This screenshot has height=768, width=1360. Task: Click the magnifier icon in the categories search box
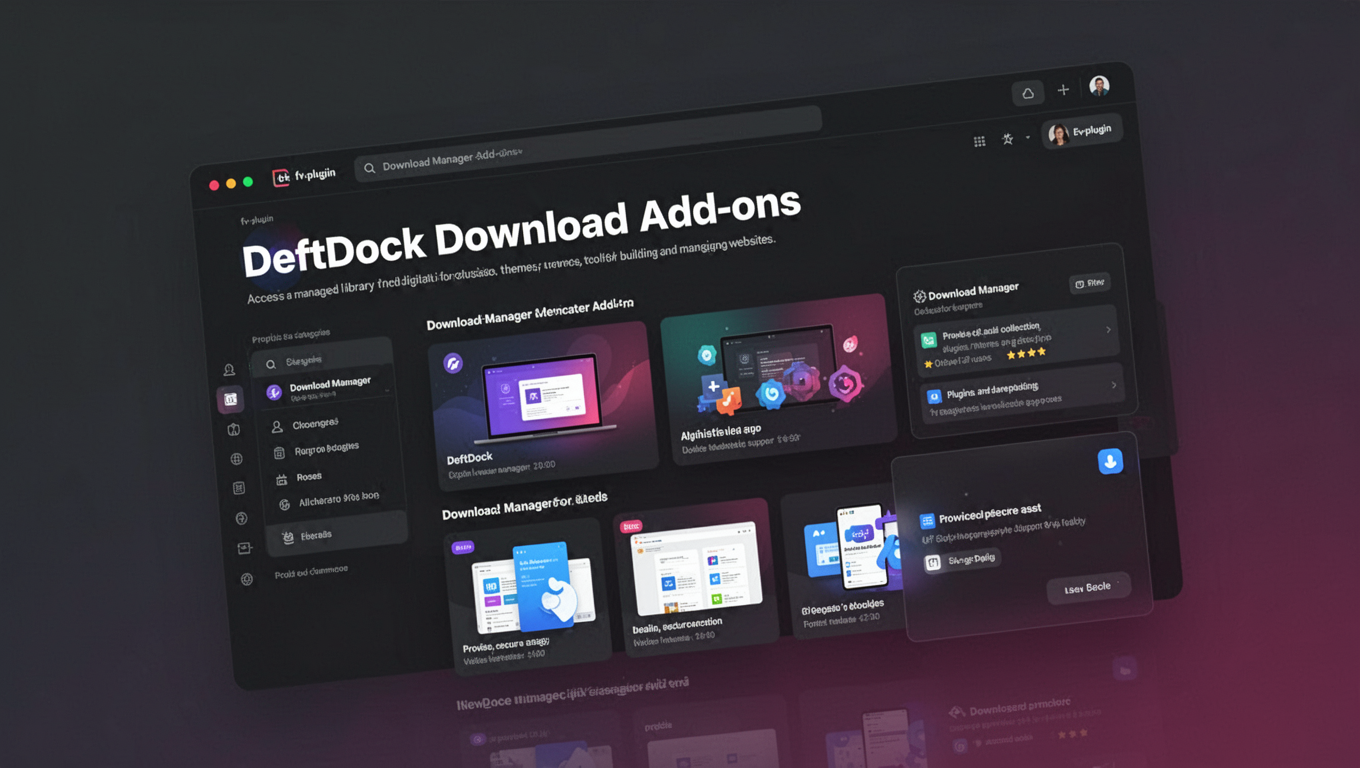(x=269, y=364)
